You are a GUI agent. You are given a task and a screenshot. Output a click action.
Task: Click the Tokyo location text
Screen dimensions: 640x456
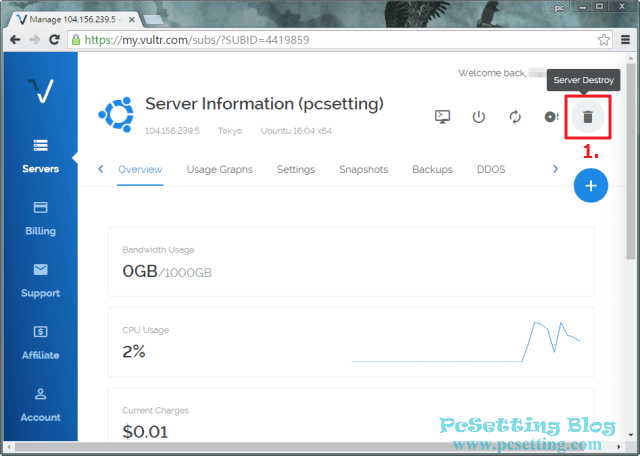pos(230,131)
